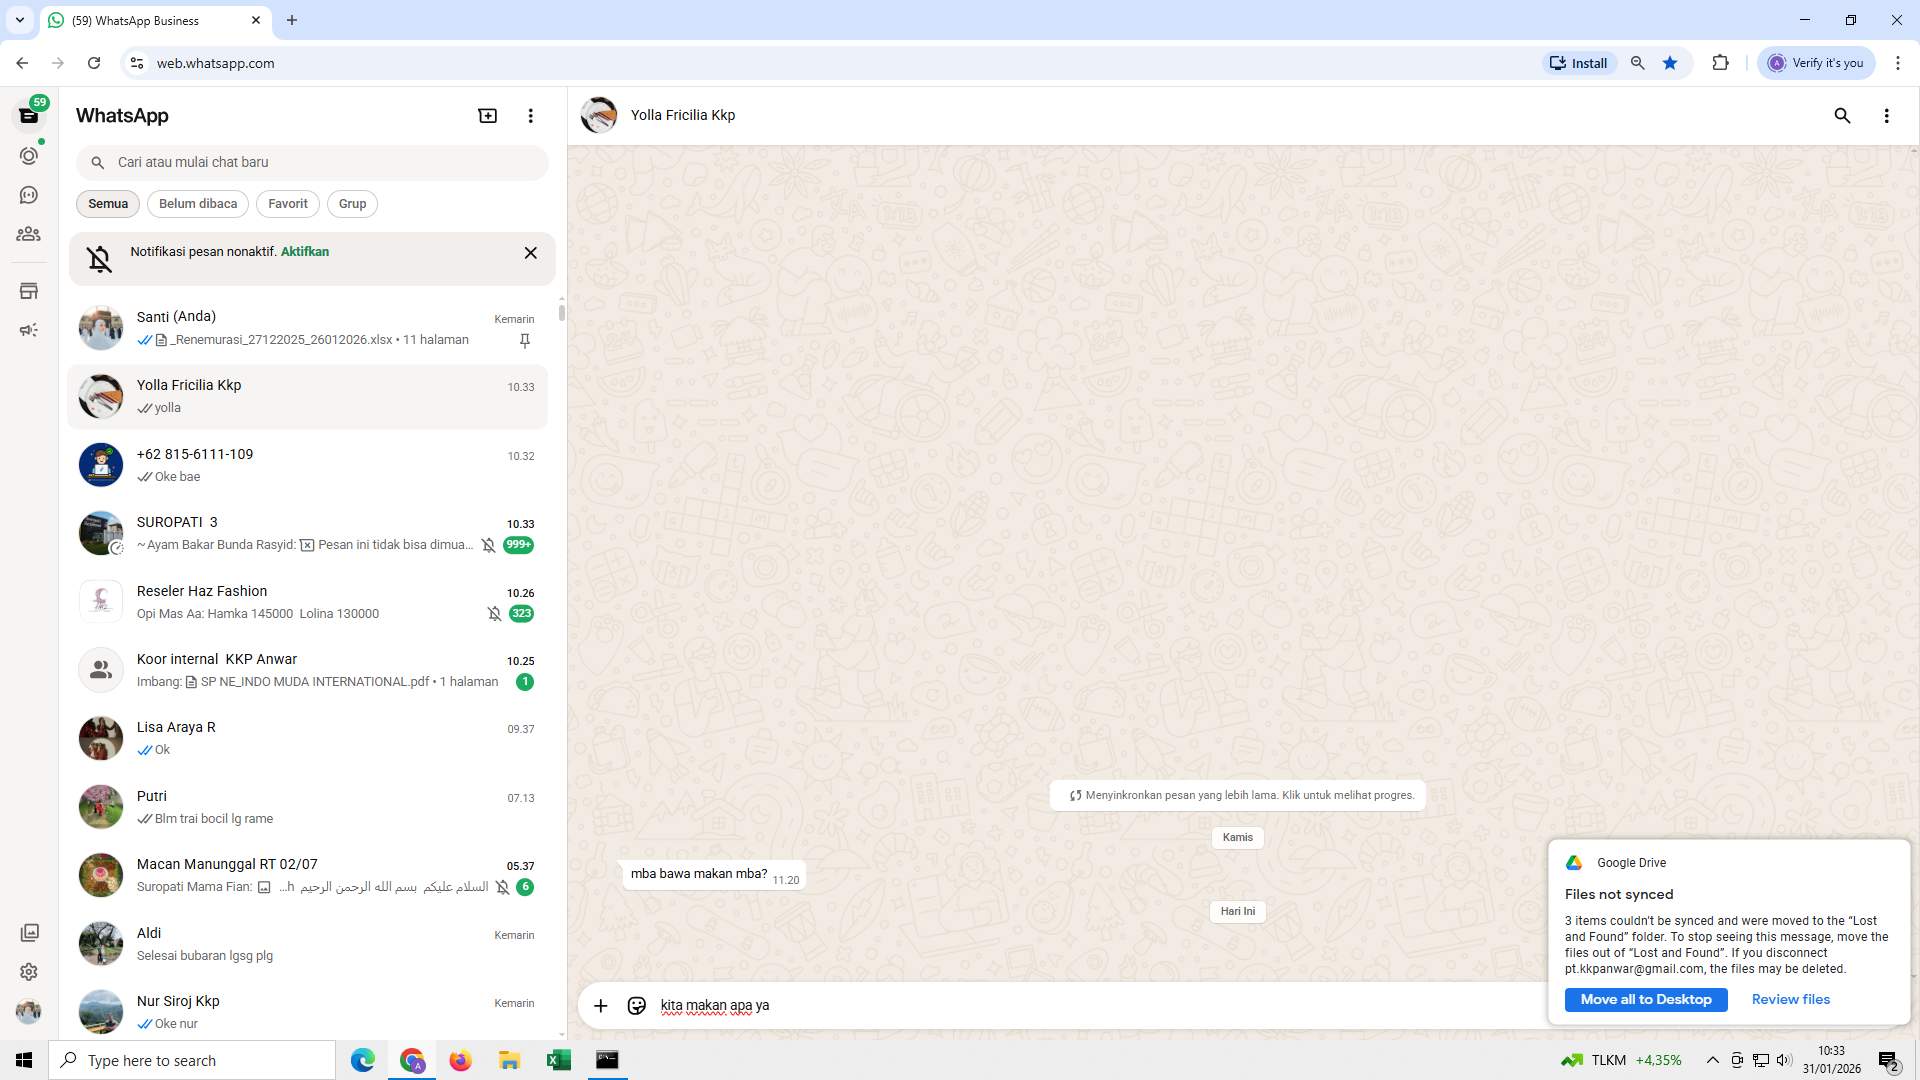Viewport: 1920px width, 1080px height.
Task: Attach a file using the plus icon
Action: [600, 1005]
